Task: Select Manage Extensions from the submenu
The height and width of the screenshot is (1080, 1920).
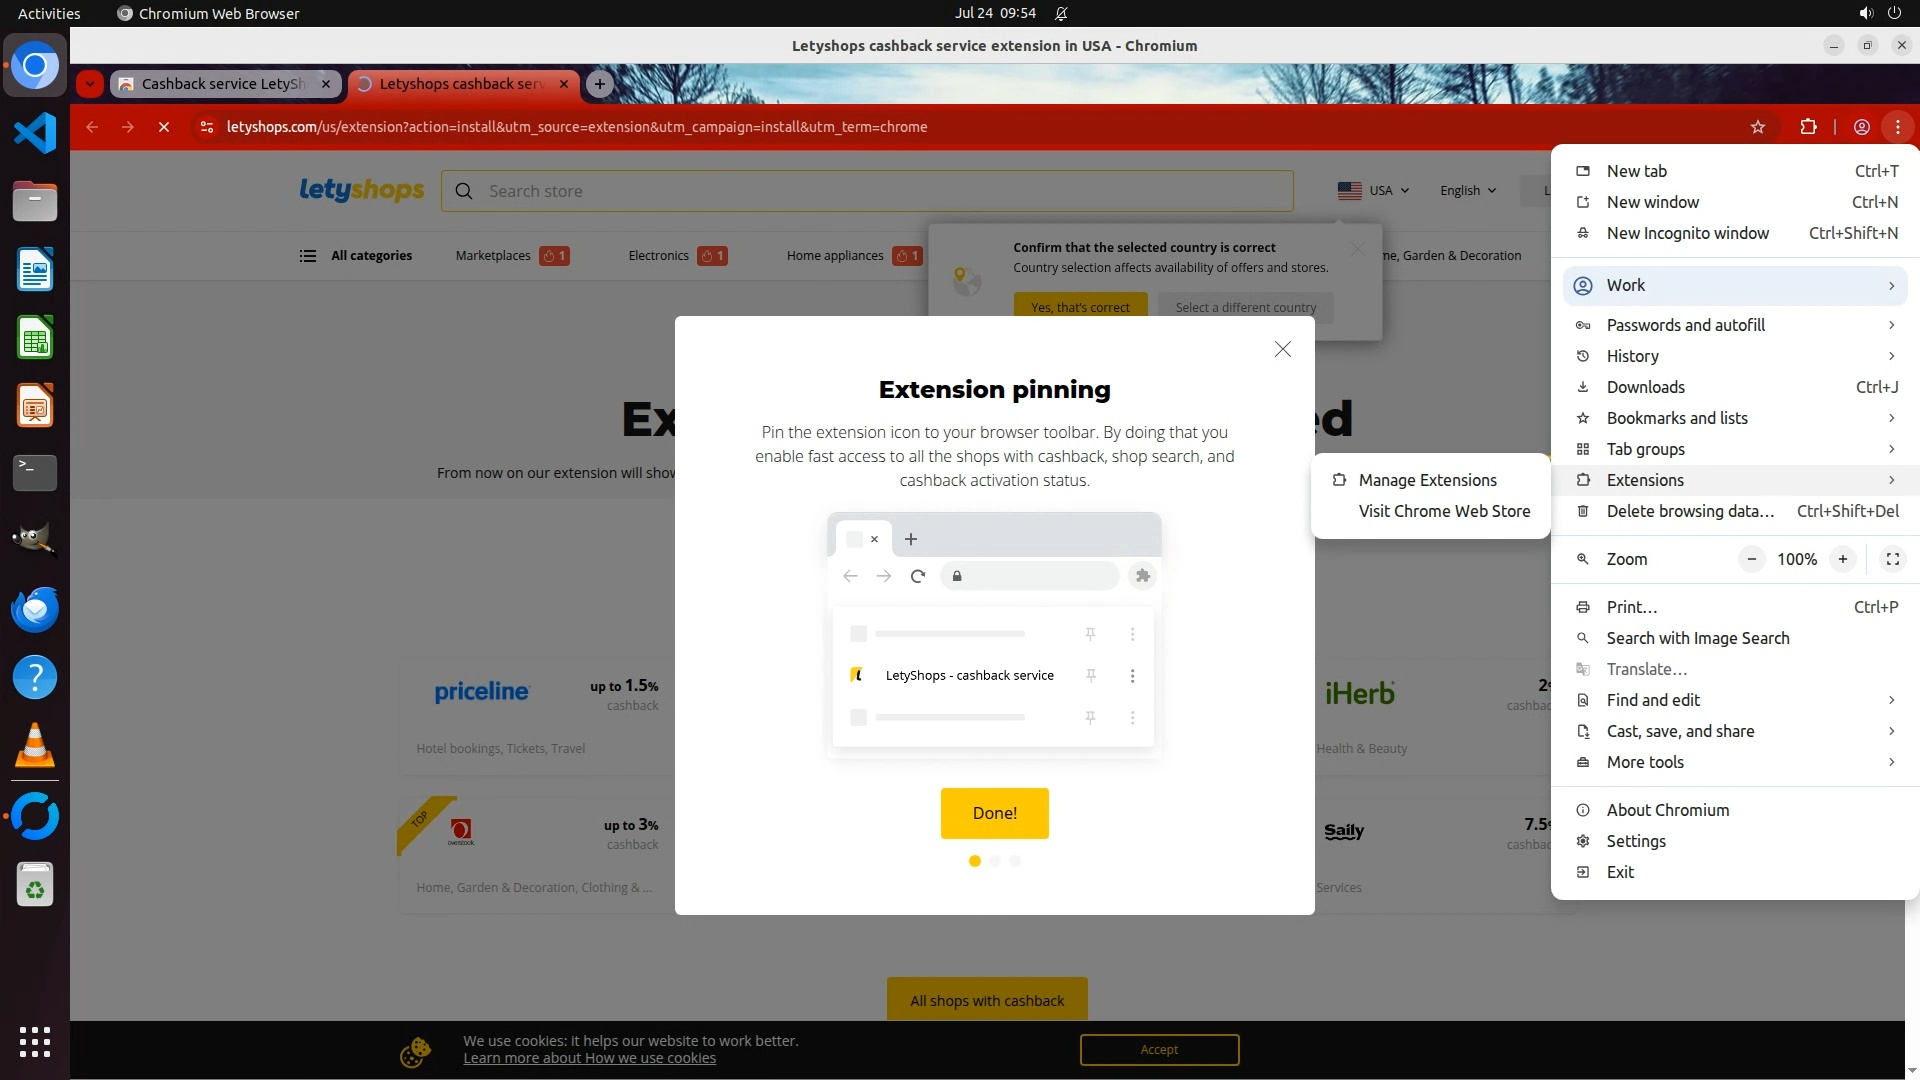Action: pyautogui.click(x=1427, y=480)
